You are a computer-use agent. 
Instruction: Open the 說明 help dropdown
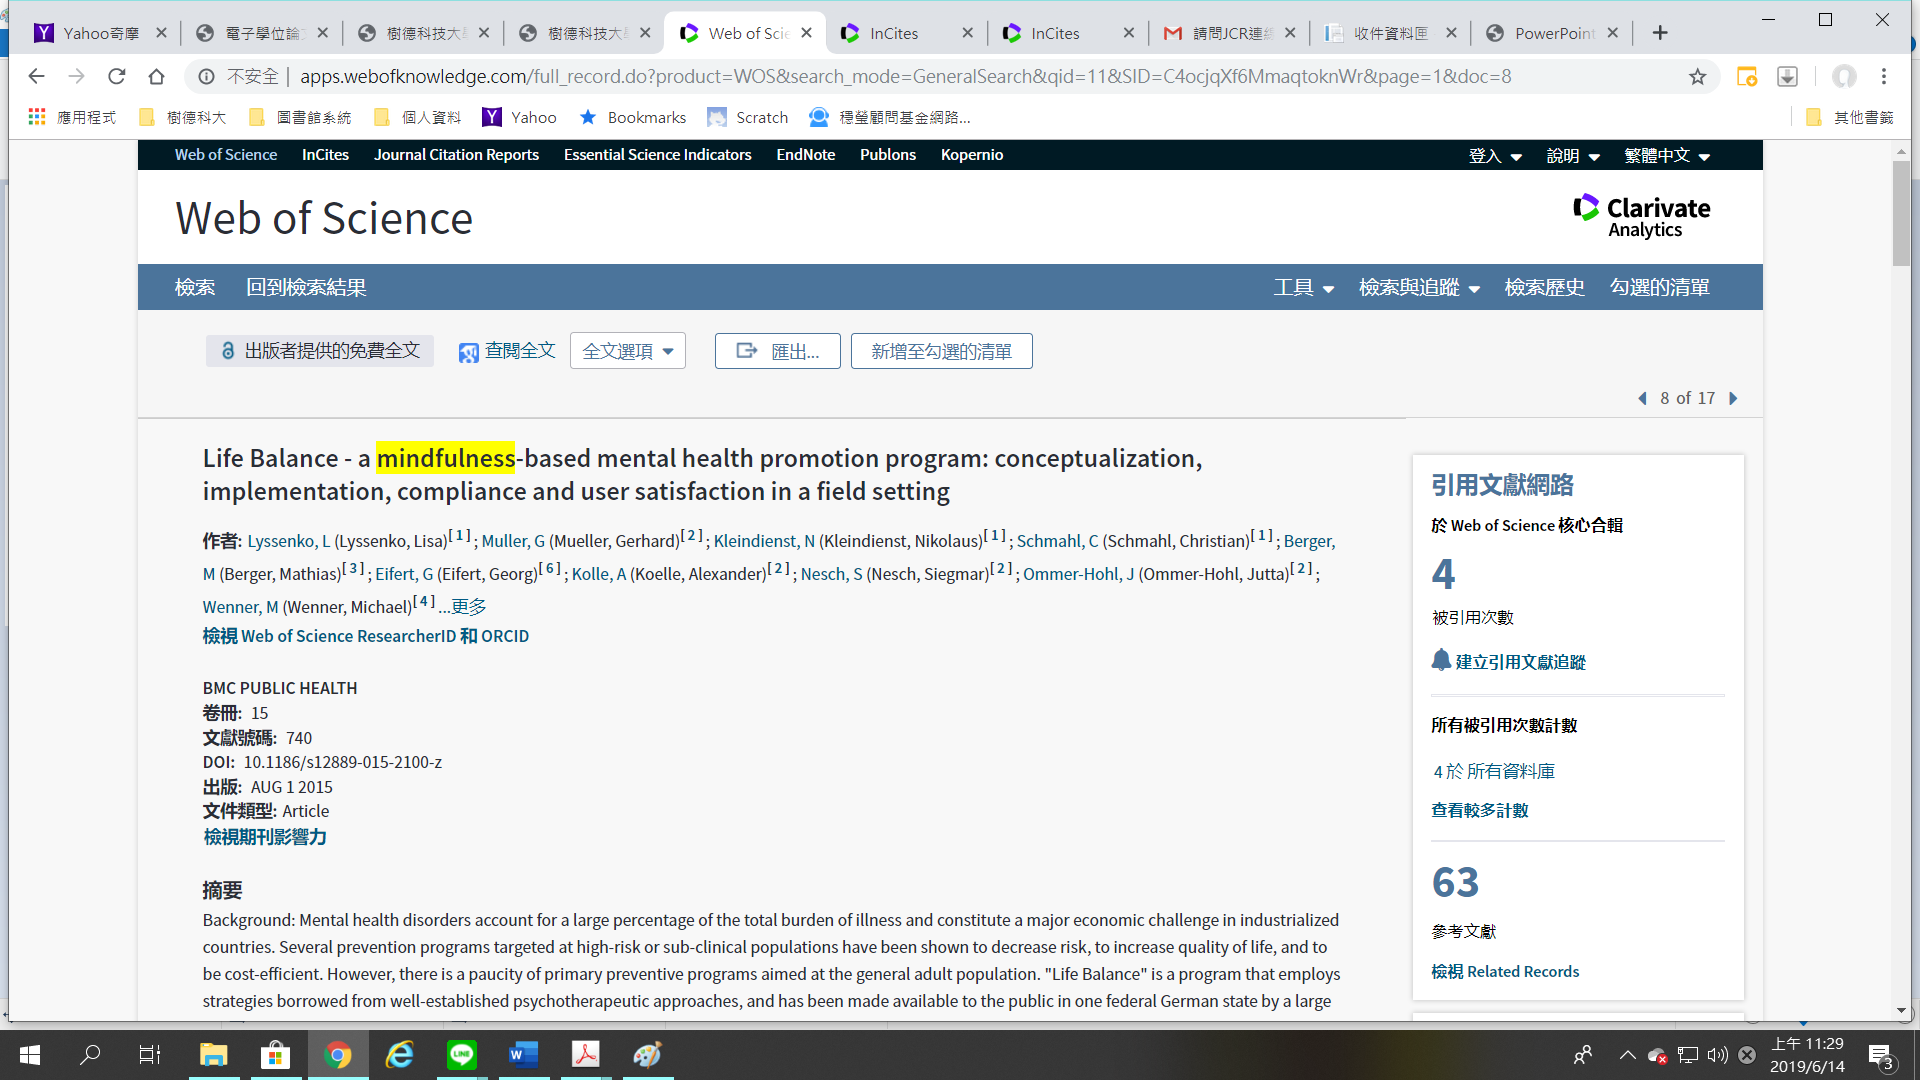pos(1573,156)
